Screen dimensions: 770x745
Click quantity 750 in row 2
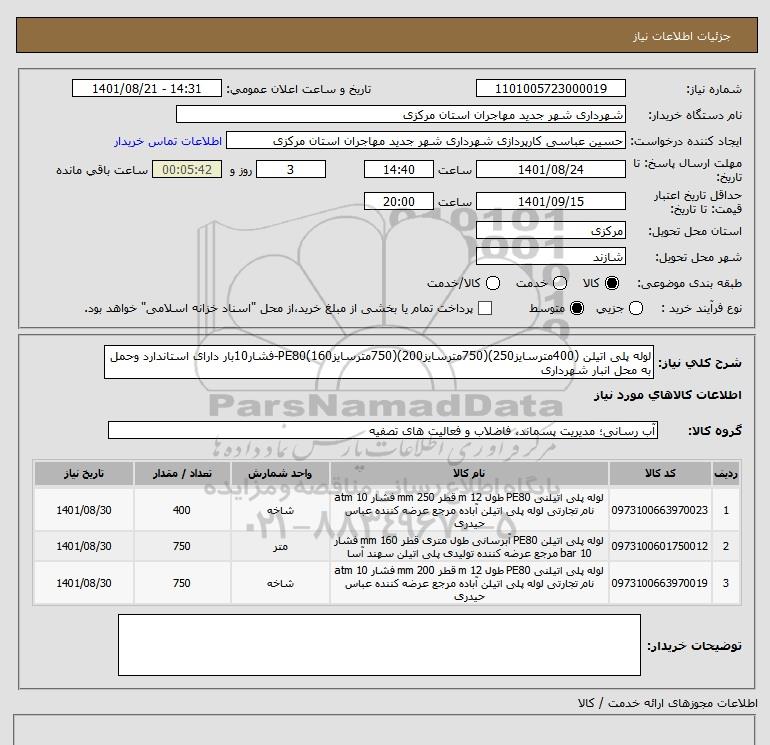tap(182, 546)
